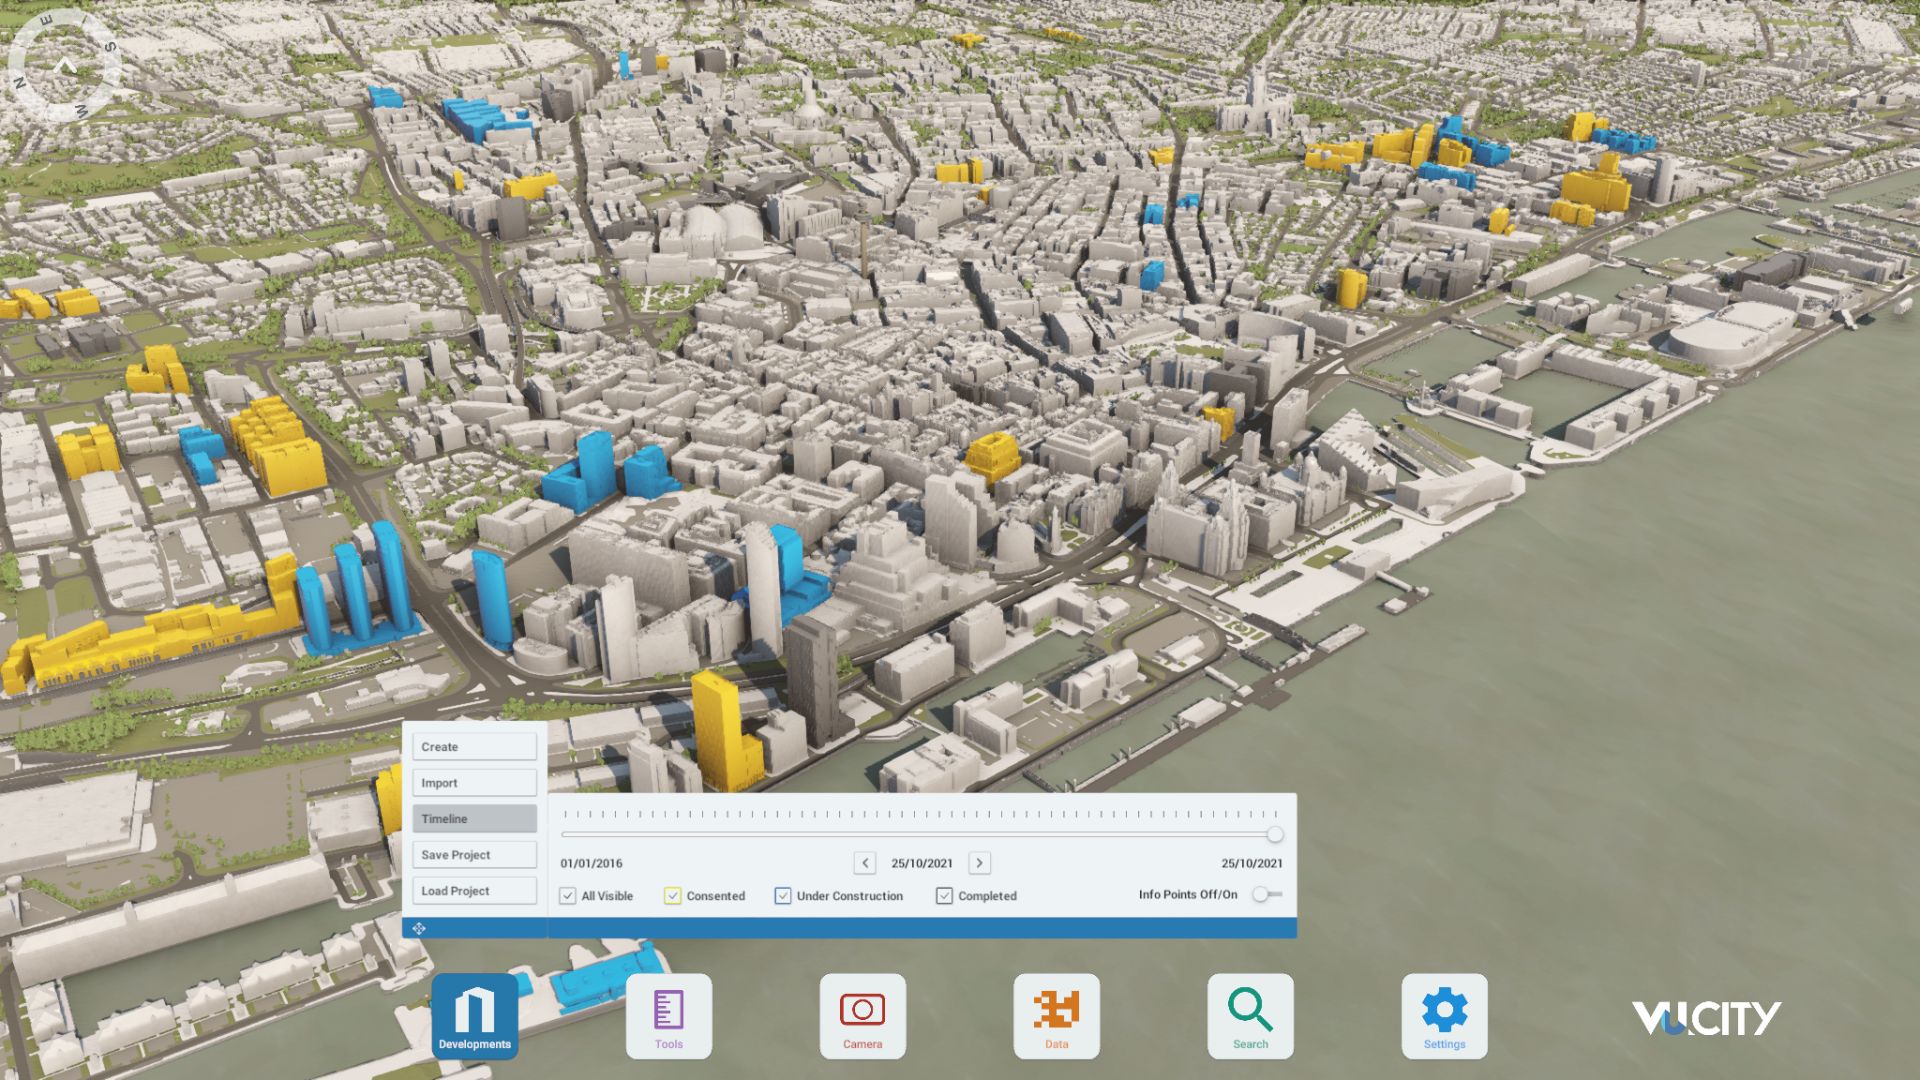This screenshot has width=1920, height=1080.
Task: Open the Developments panel icon
Action: tap(475, 1014)
